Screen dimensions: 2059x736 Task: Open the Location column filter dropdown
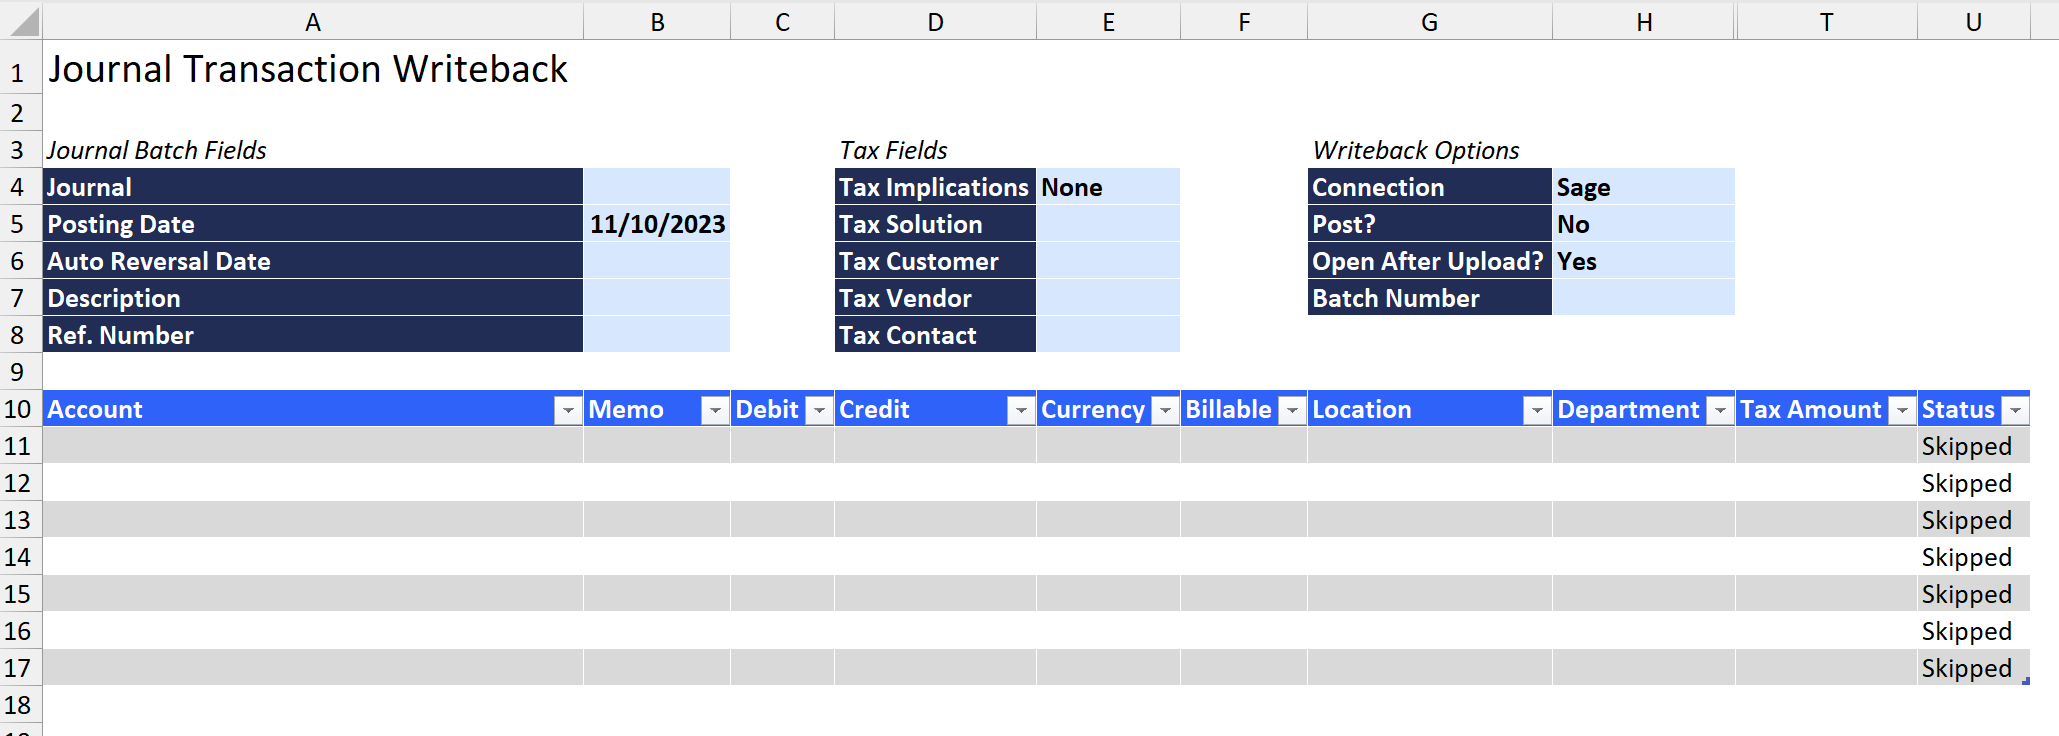point(1537,410)
